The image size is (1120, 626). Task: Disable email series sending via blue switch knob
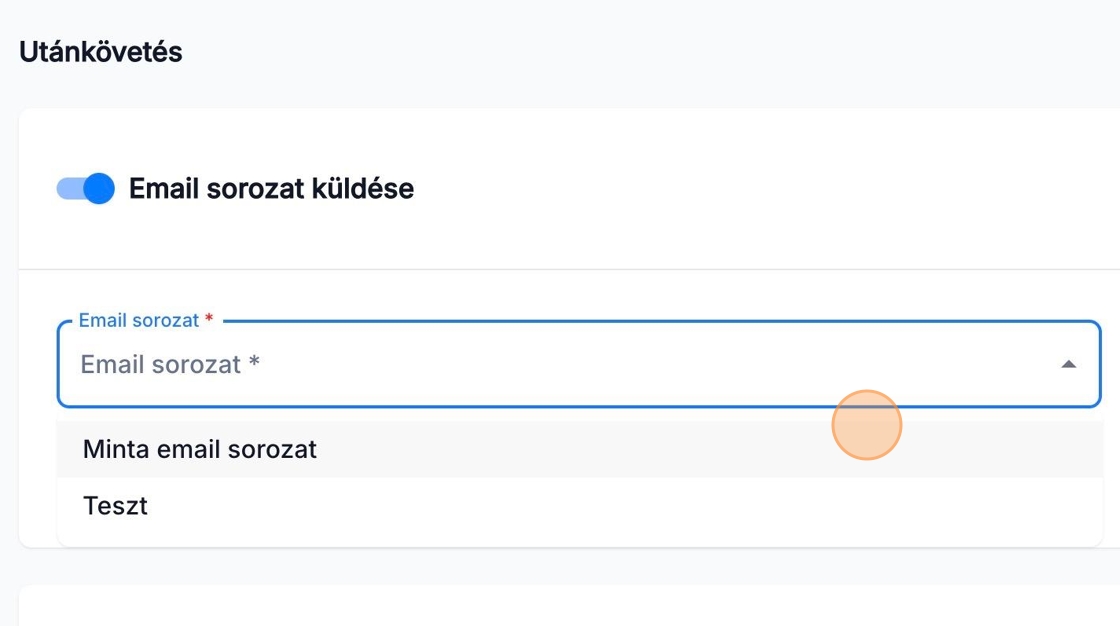pyautogui.click(x=99, y=188)
